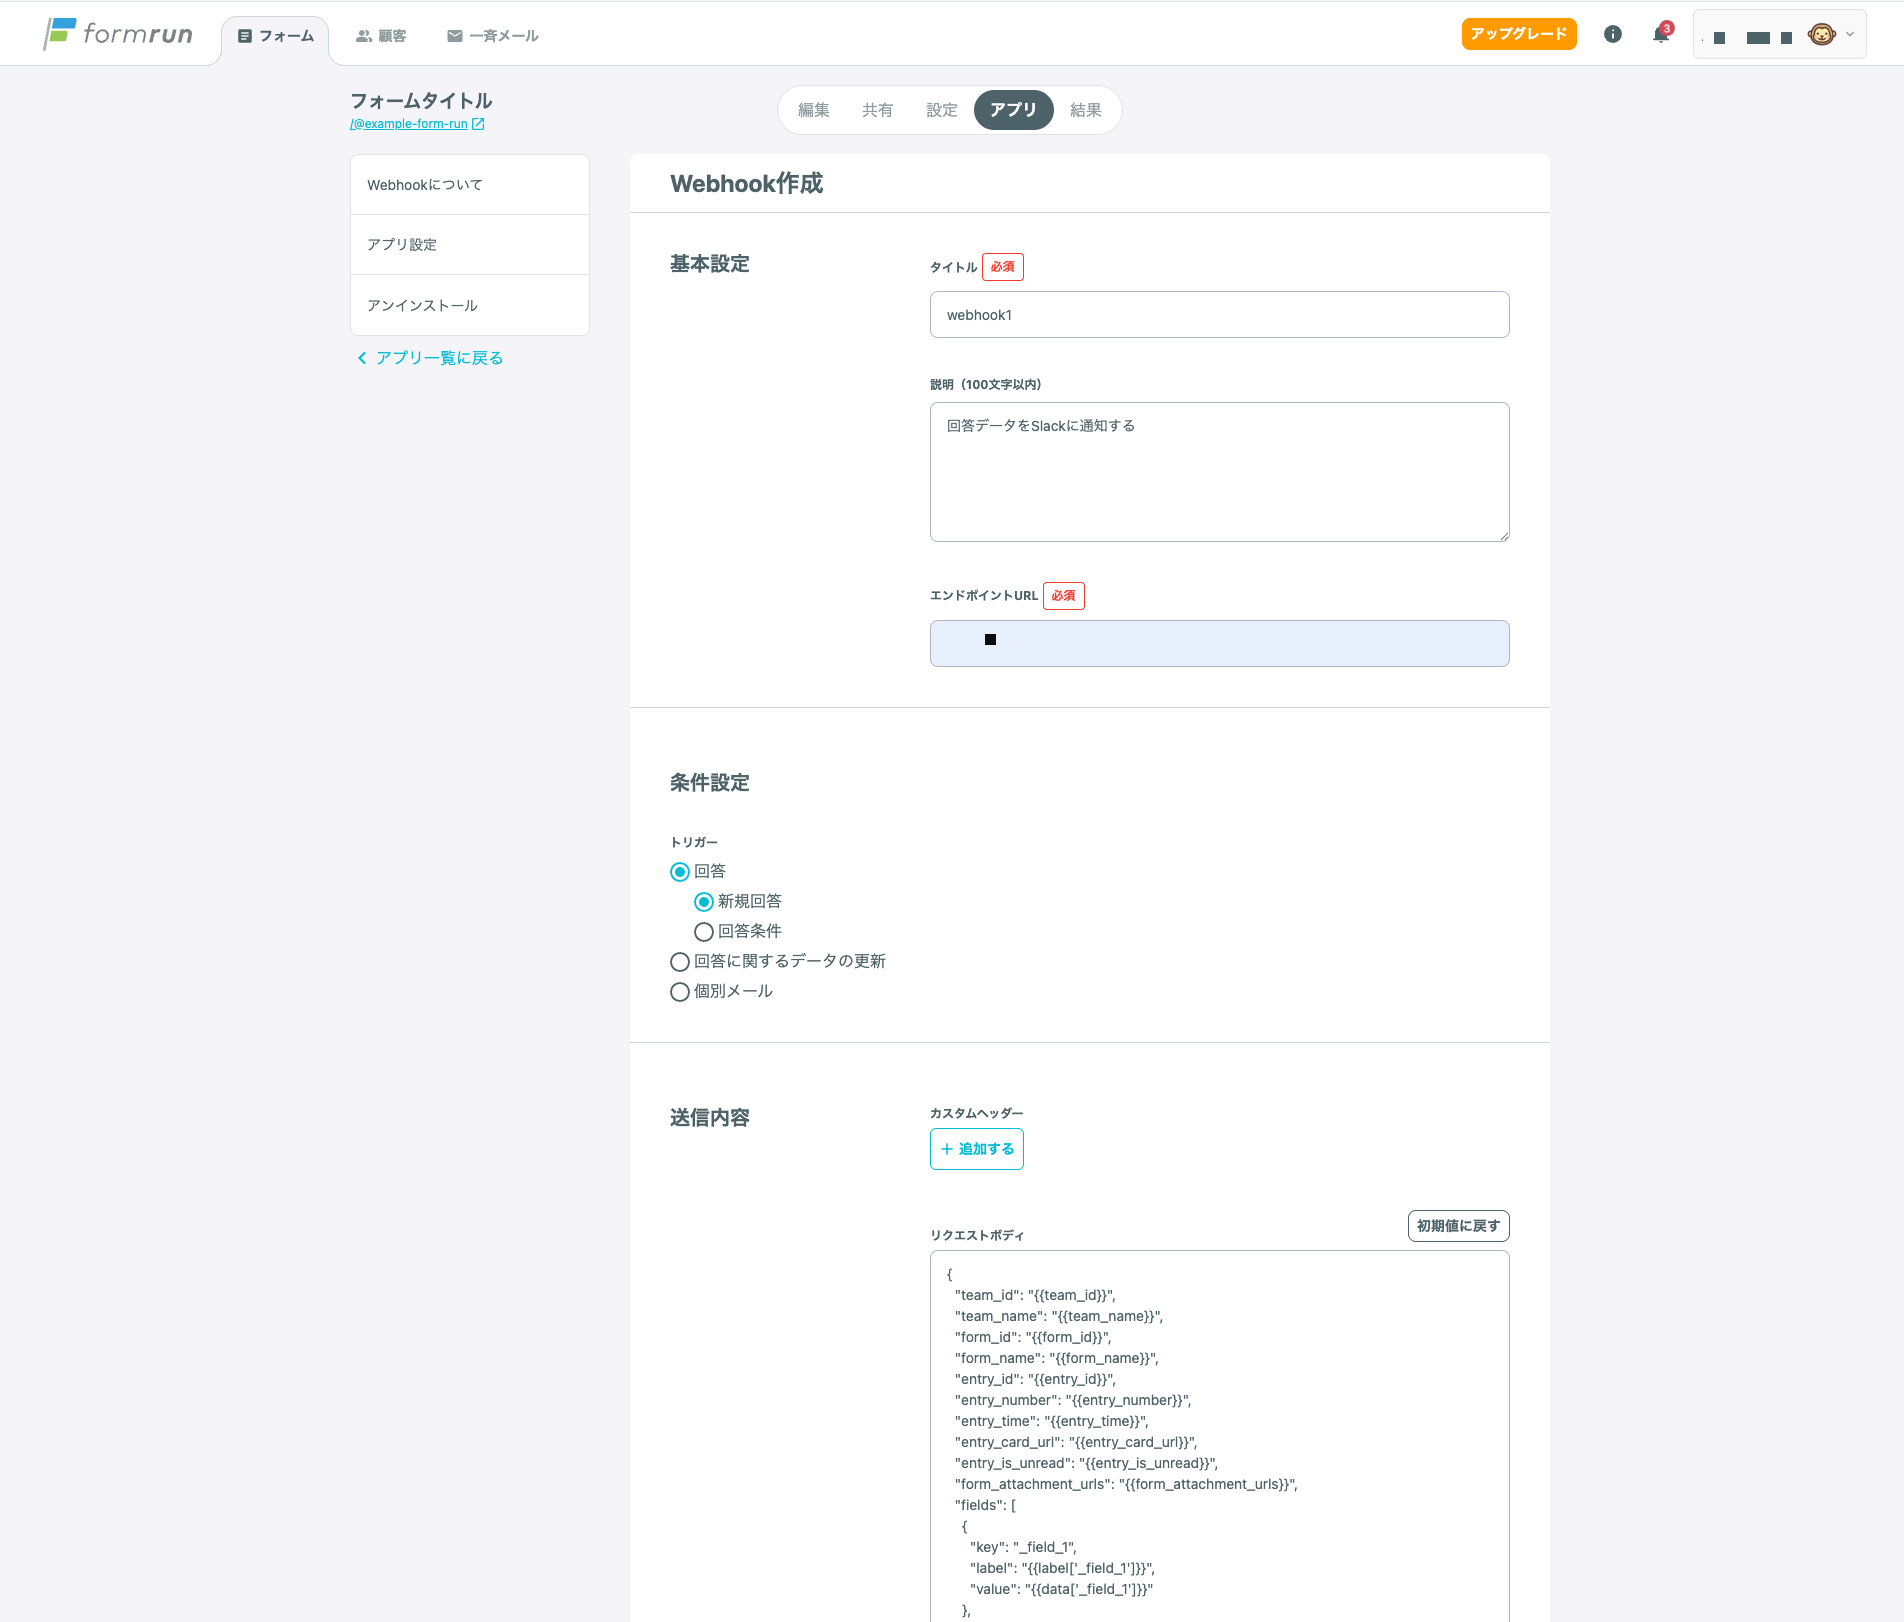This screenshot has height=1622, width=1904.
Task: Select the 個別メール radio option
Action: (x=680, y=992)
